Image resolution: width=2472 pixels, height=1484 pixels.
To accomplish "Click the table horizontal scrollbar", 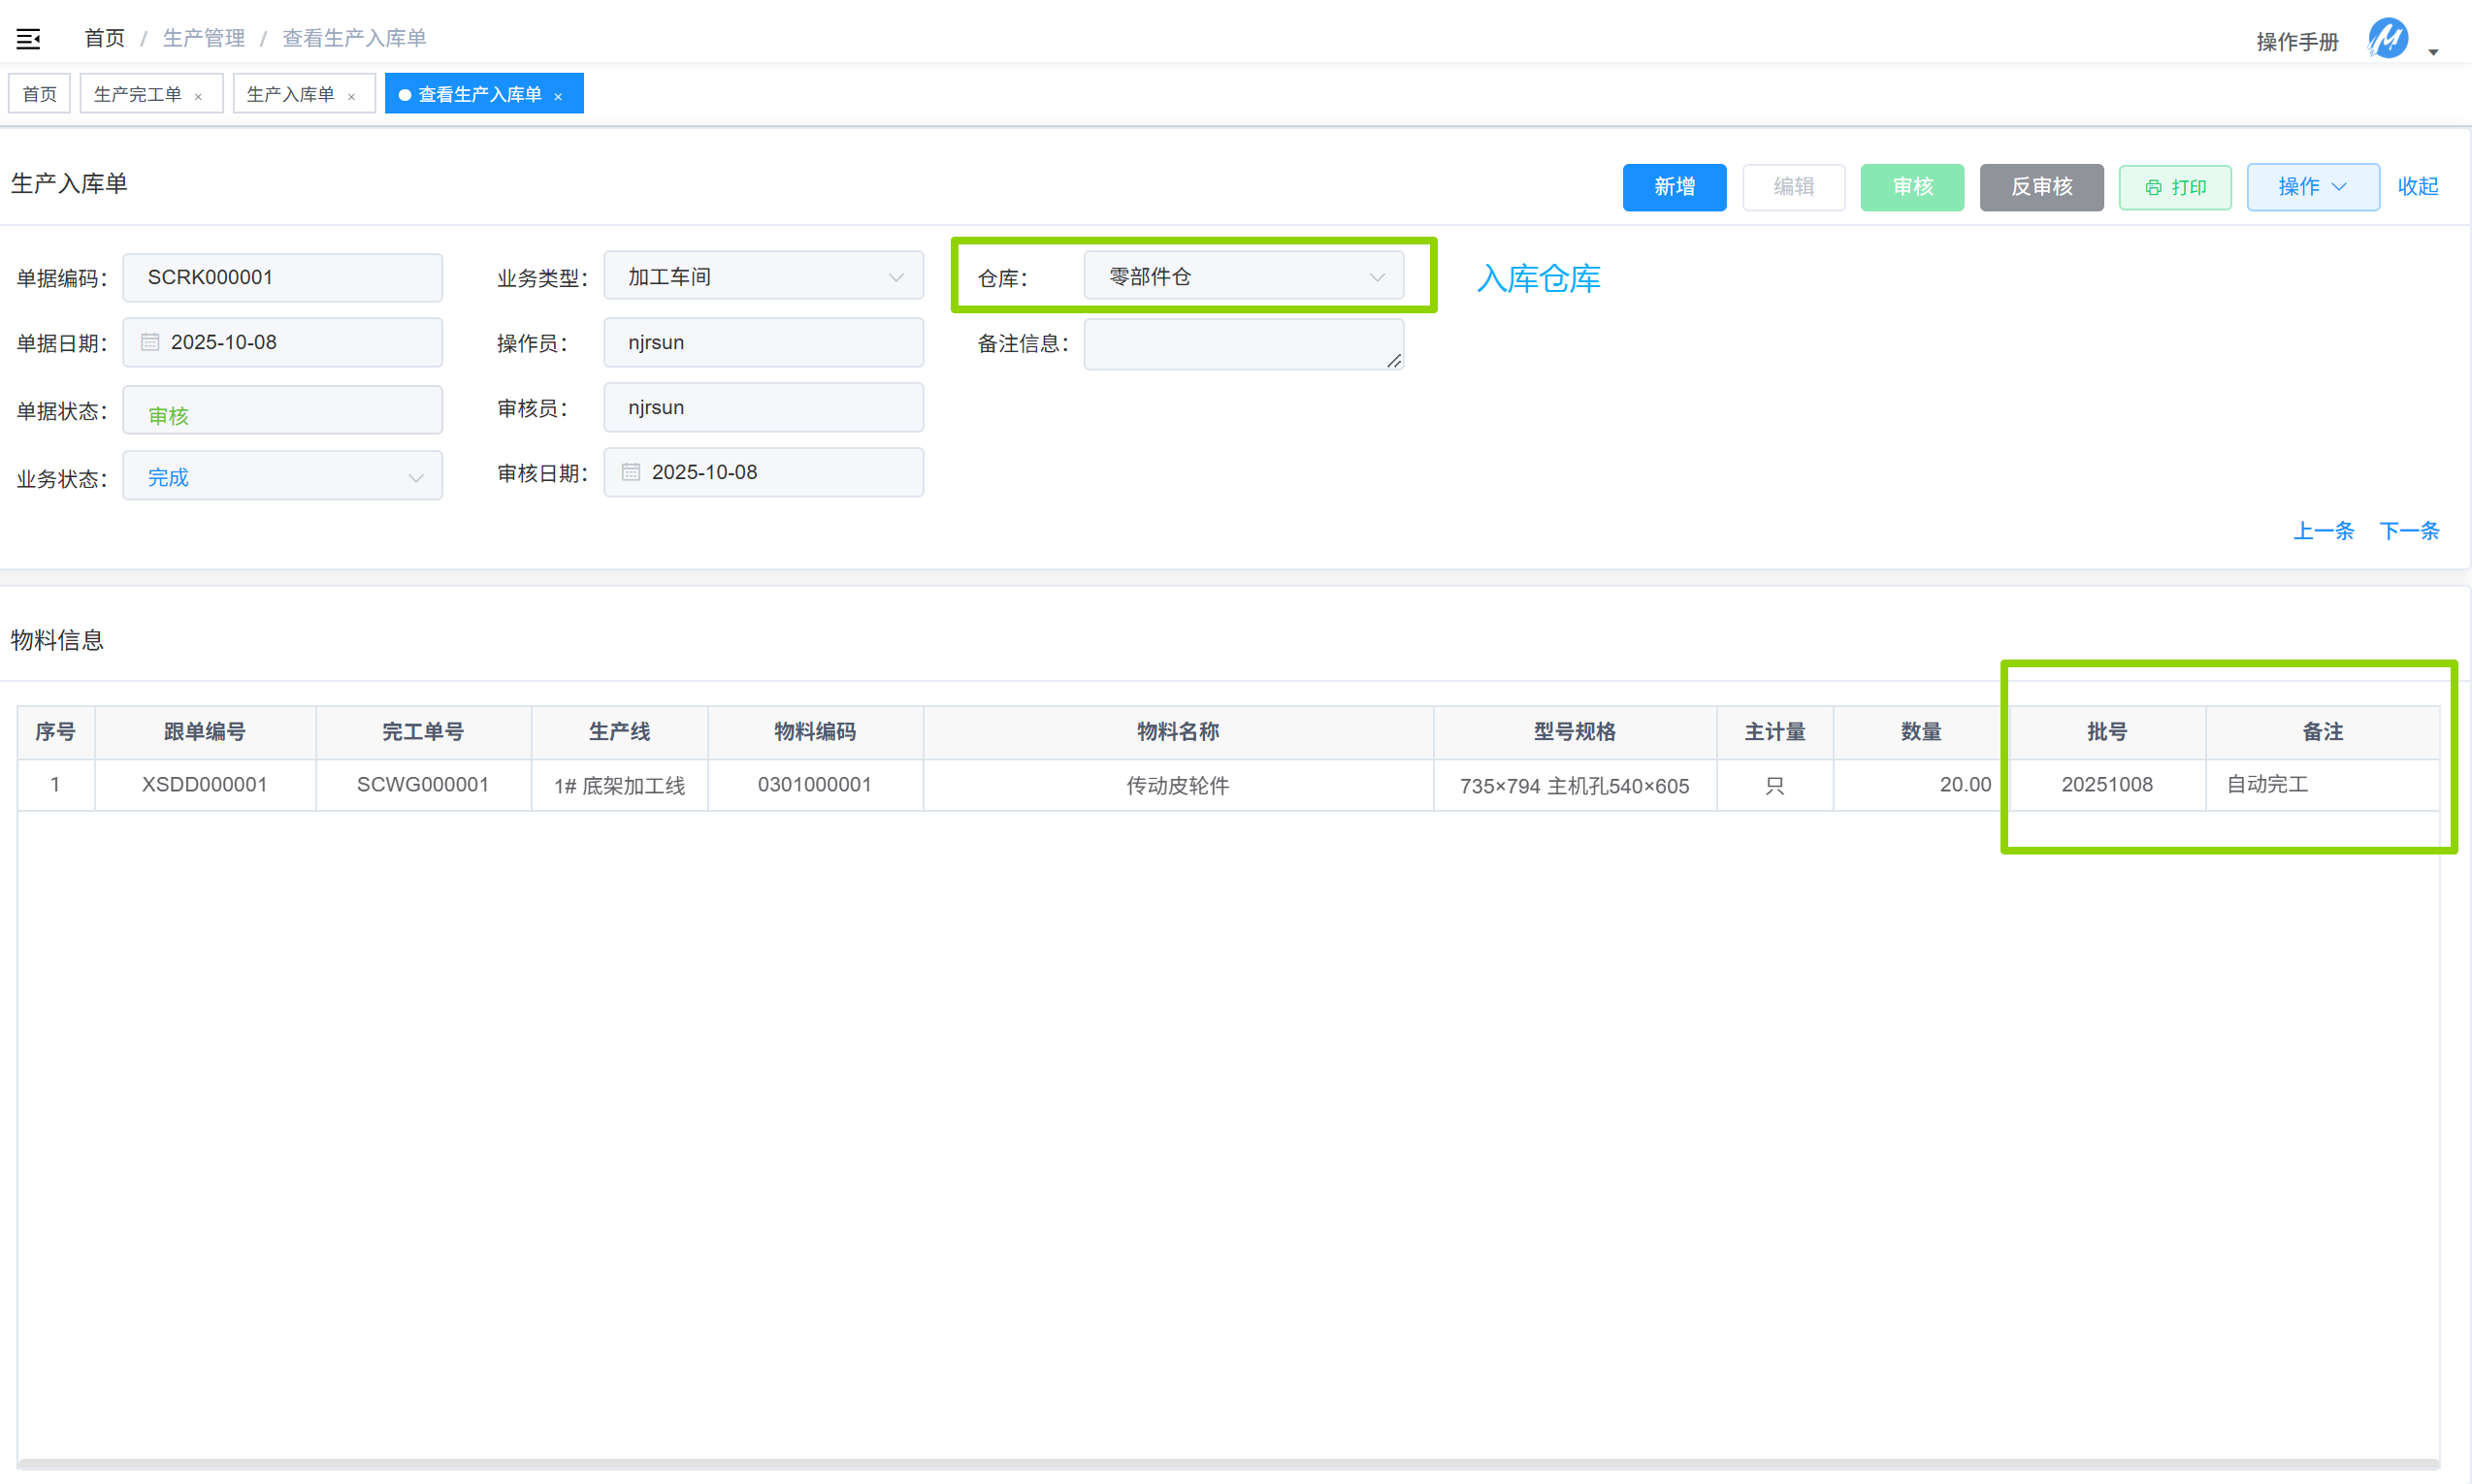I will pyautogui.click(x=1226, y=1464).
